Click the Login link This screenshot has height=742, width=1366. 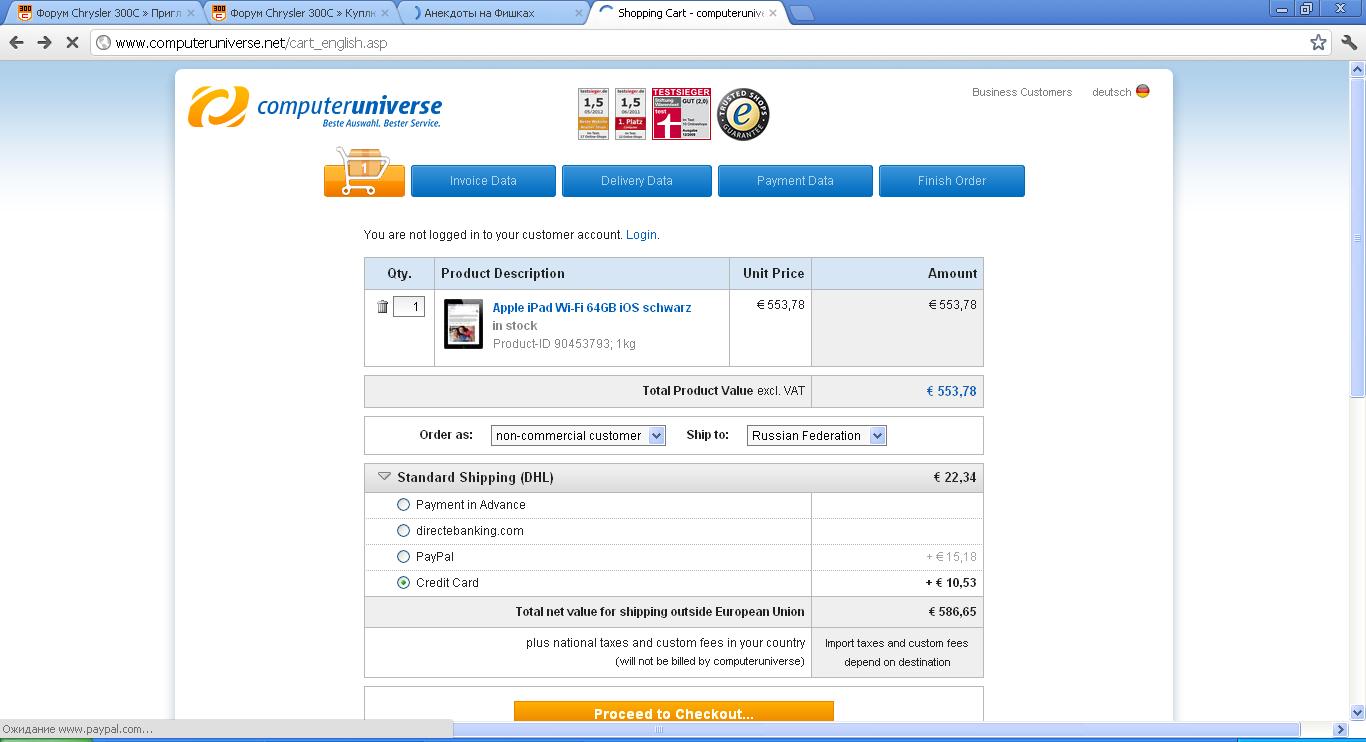coord(641,235)
